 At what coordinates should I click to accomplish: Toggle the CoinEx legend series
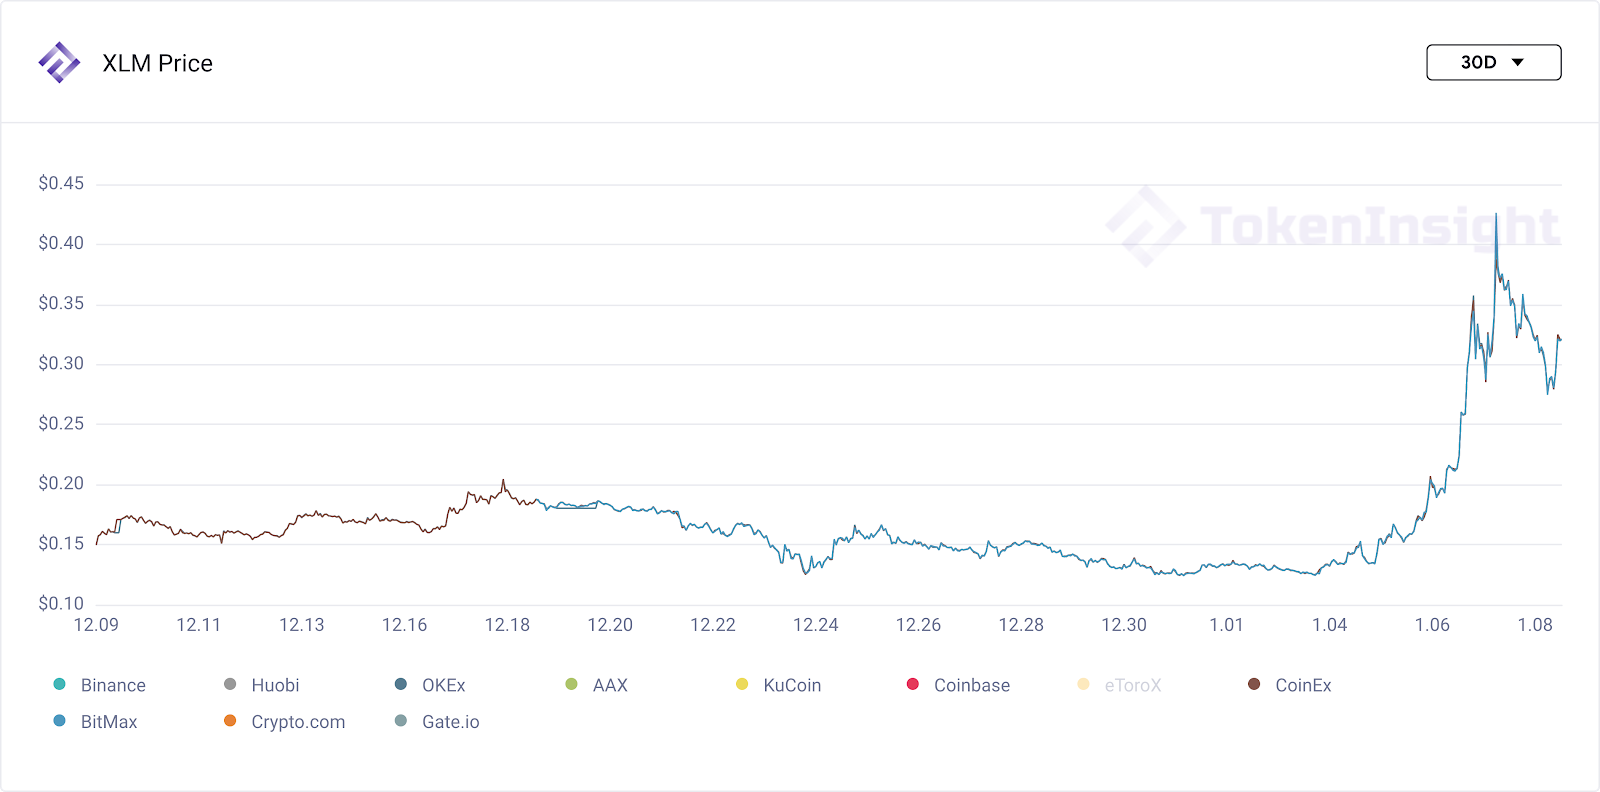click(x=1289, y=685)
